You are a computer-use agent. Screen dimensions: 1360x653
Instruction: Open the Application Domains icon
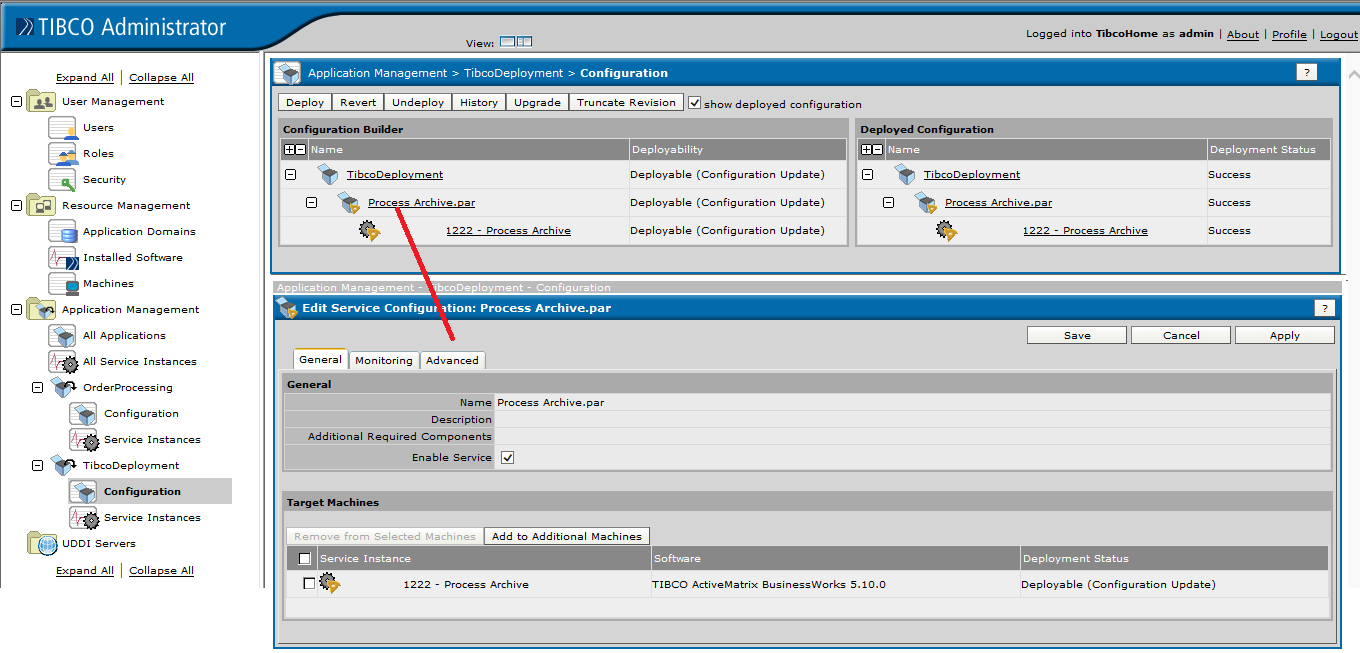[62, 231]
